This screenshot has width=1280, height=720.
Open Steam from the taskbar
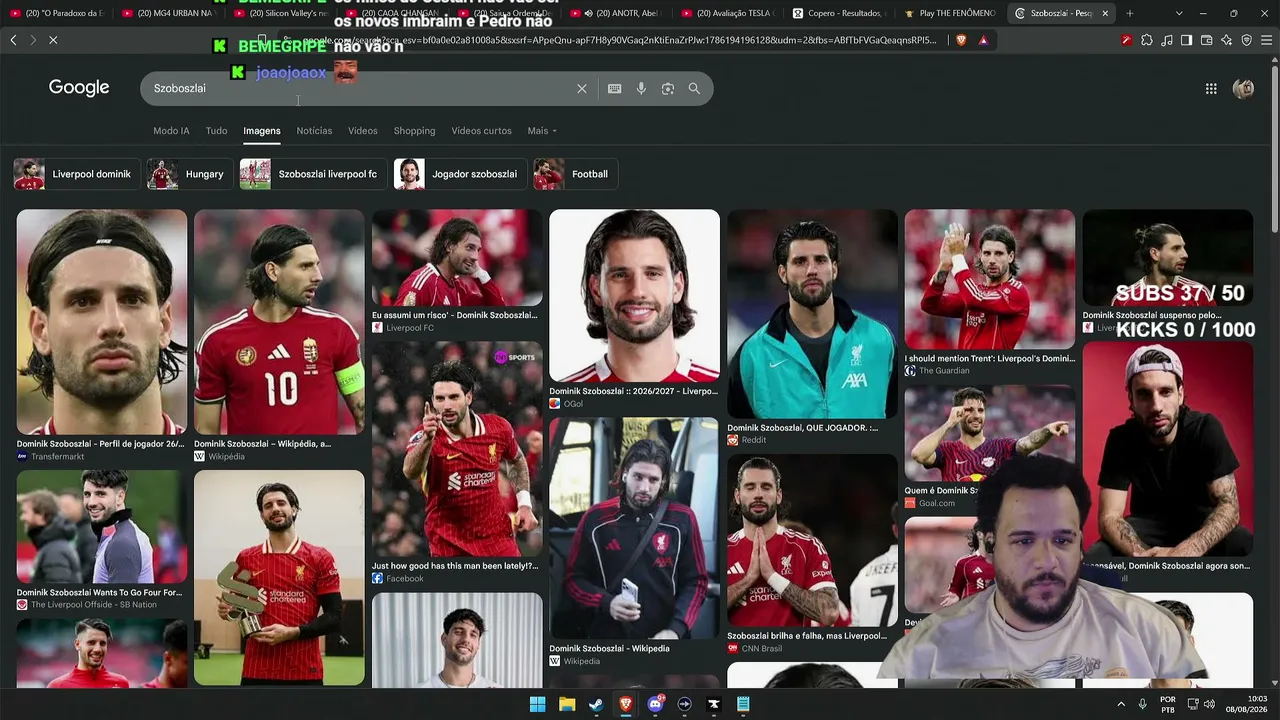tap(597, 704)
